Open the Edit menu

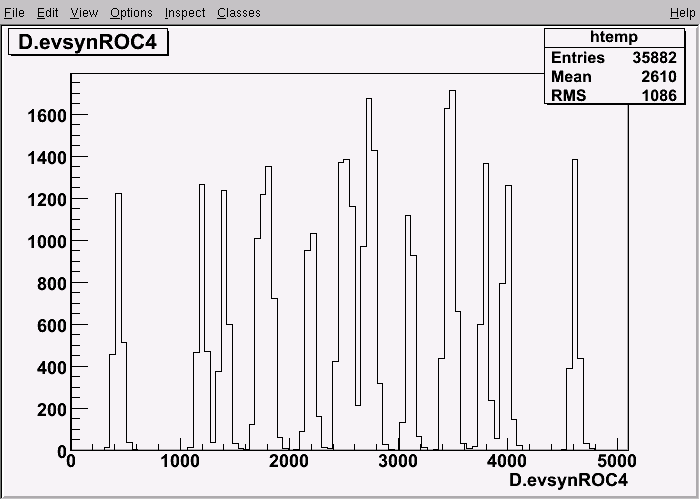[x=47, y=12]
